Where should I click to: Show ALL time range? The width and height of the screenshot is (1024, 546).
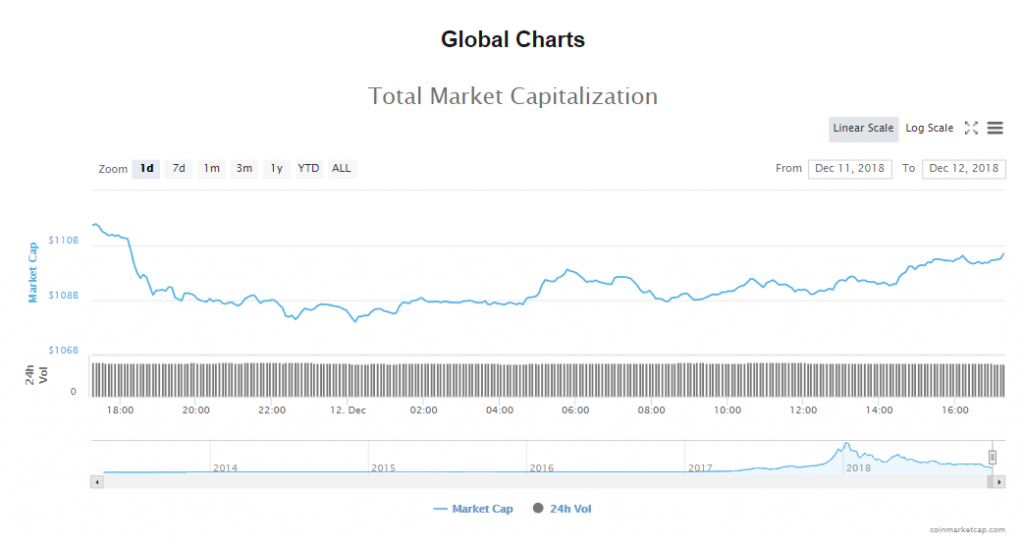341,168
